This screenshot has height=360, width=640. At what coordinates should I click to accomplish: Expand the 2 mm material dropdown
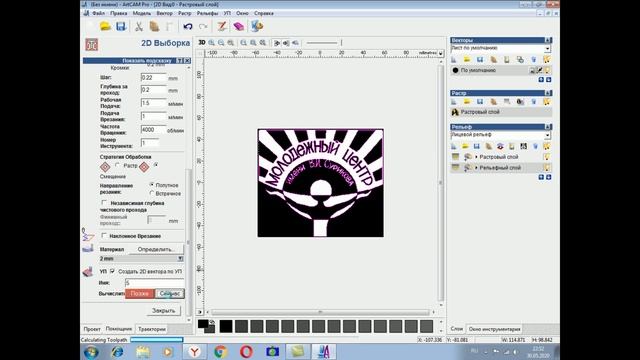click(180, 259)
